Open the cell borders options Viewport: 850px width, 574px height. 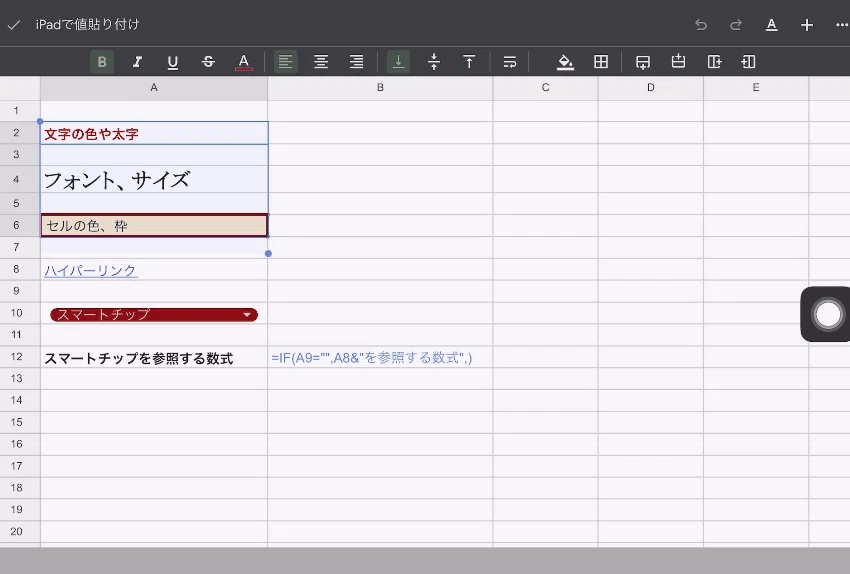[601, 62]
